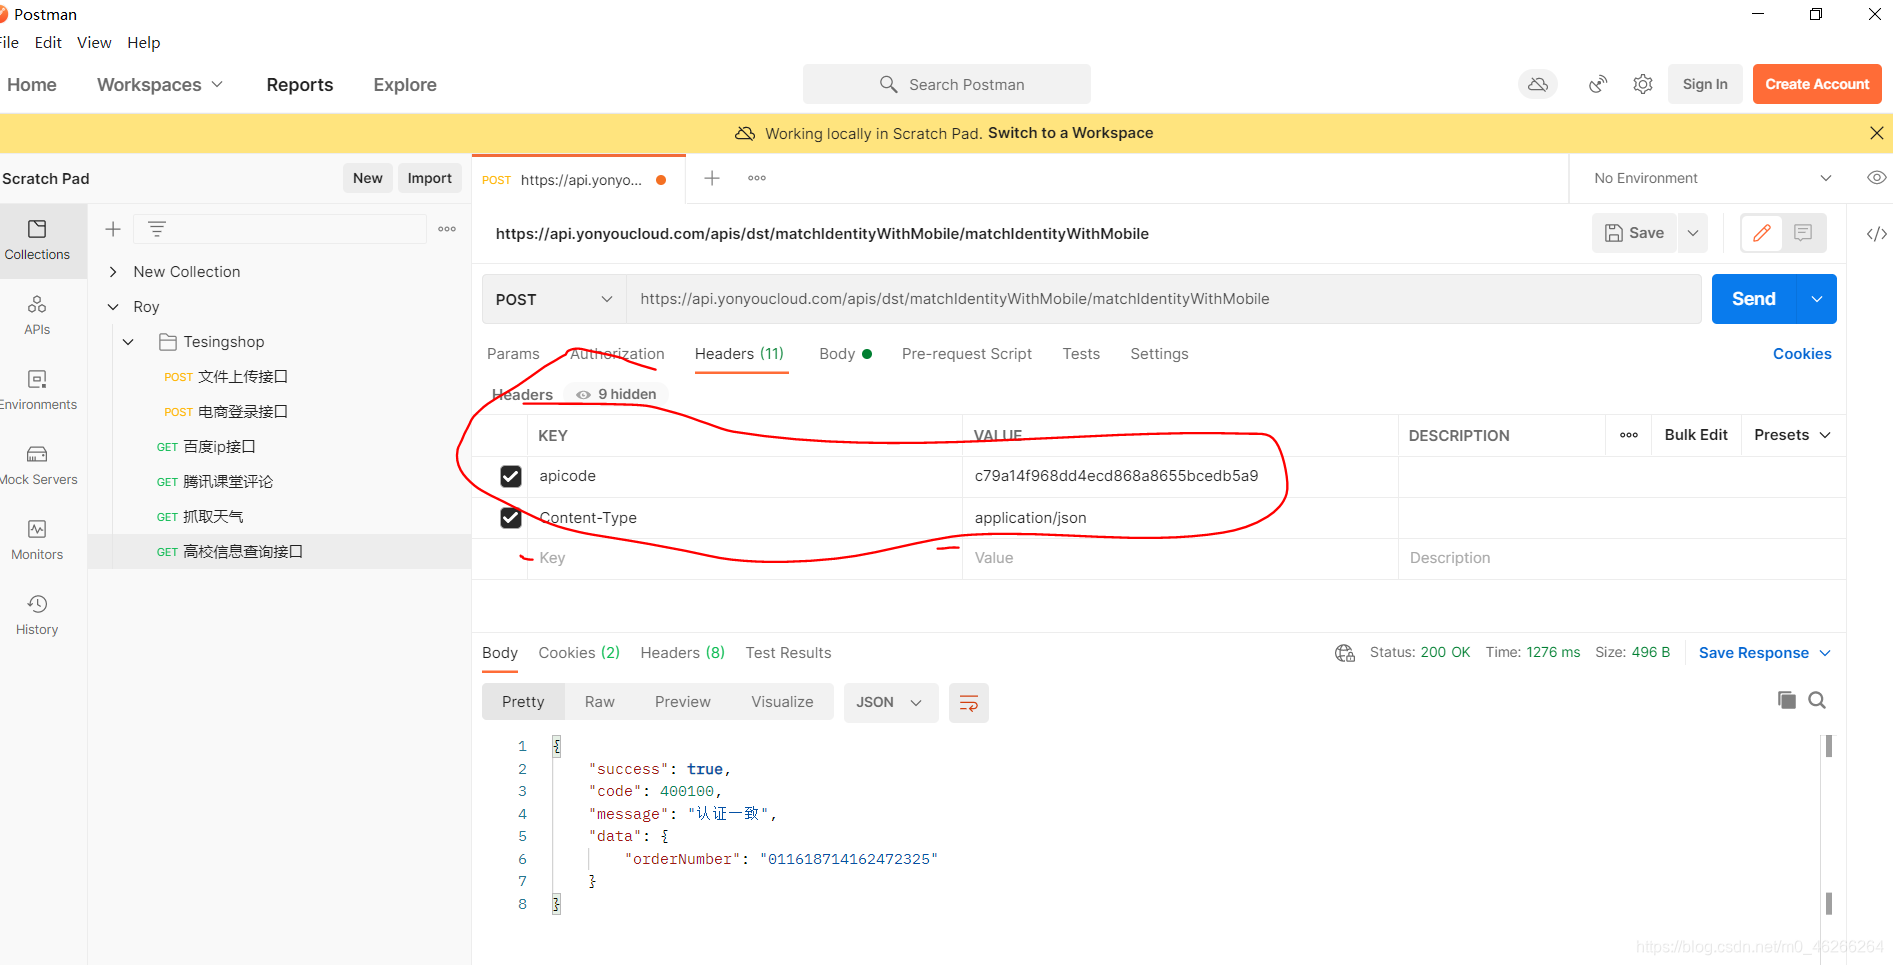Open the APIs sidebar panel
1893x965 pixels.
pyautogui.click(x=37, y=315)
